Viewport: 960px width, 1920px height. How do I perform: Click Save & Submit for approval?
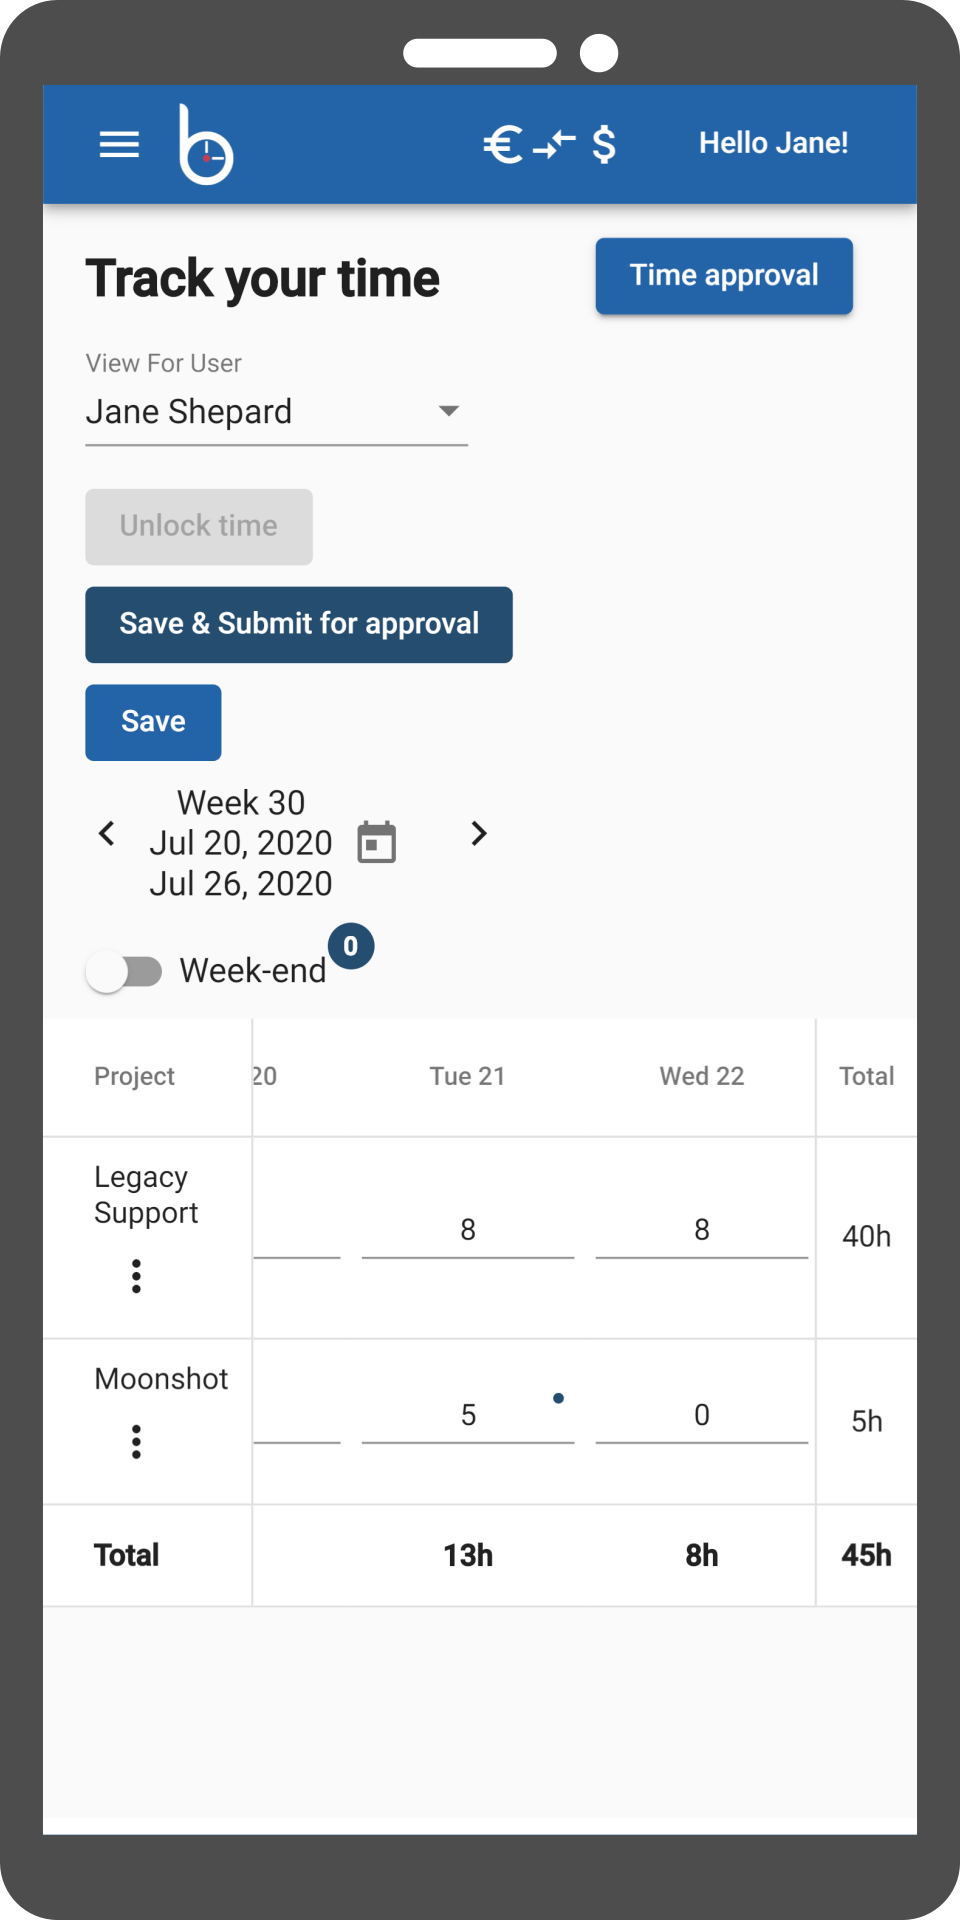pos(299,624)
